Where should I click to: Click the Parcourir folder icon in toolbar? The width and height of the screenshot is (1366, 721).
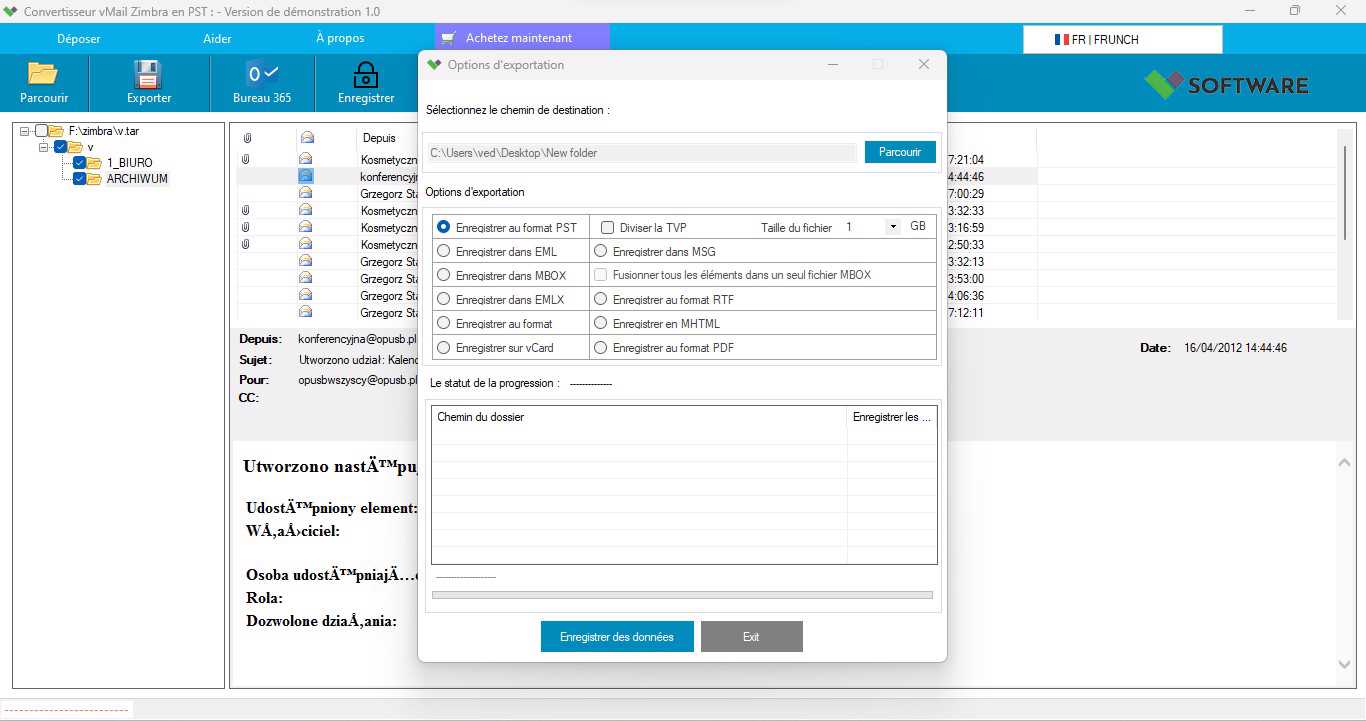tap(43, 74)
